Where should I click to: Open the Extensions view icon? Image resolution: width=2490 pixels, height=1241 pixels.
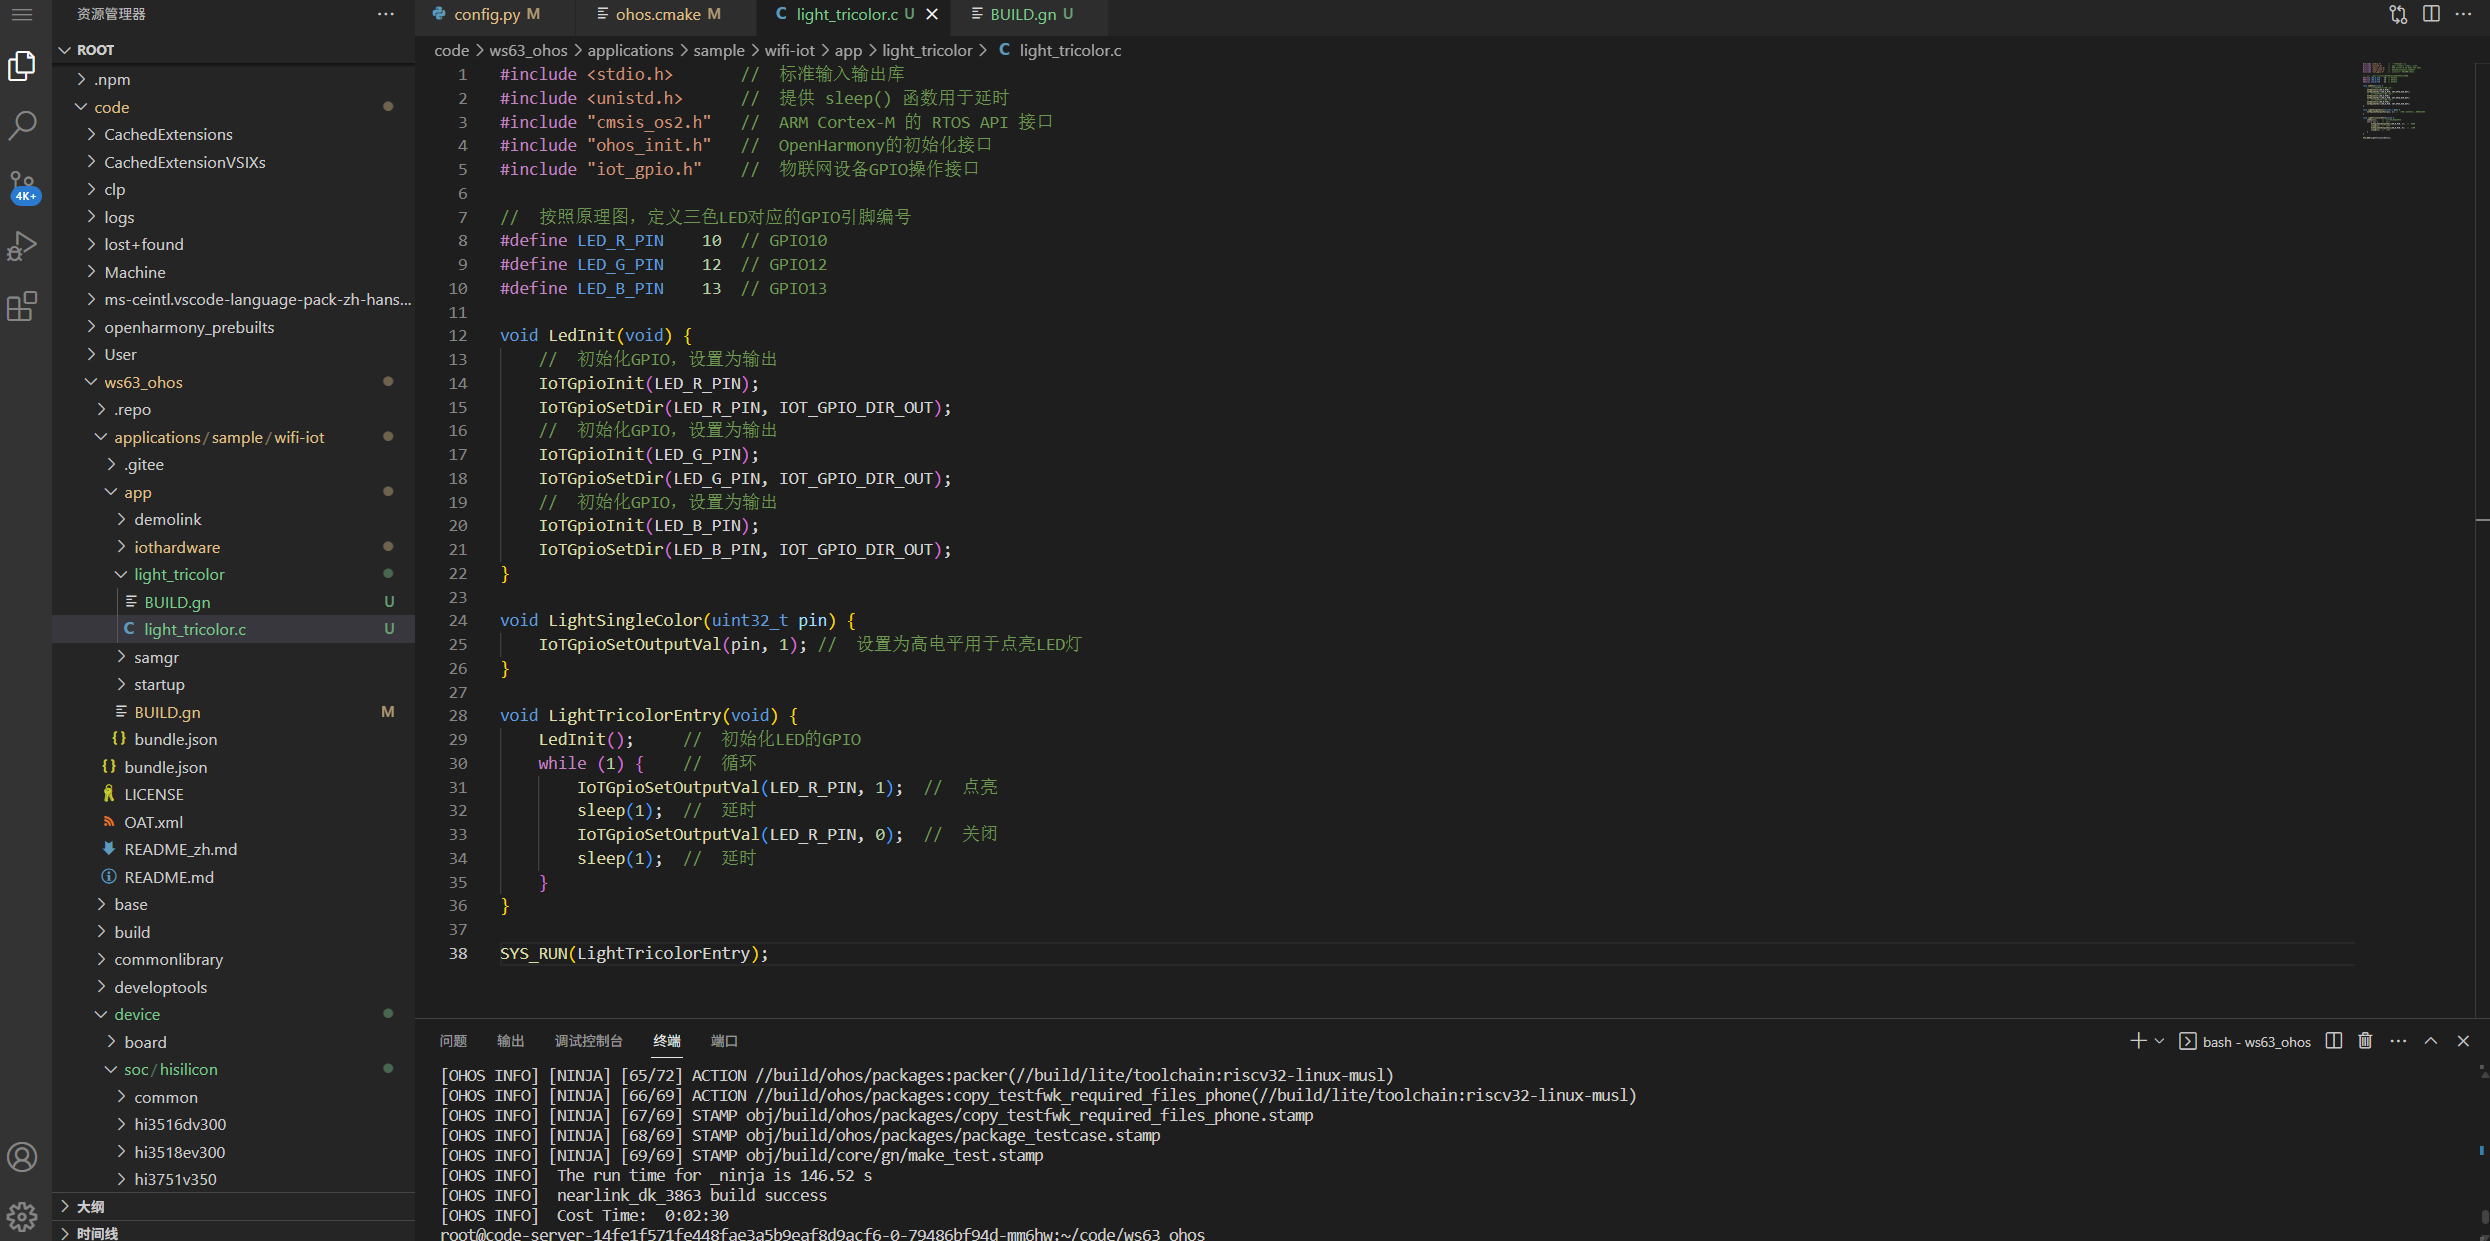coord(22,307)
